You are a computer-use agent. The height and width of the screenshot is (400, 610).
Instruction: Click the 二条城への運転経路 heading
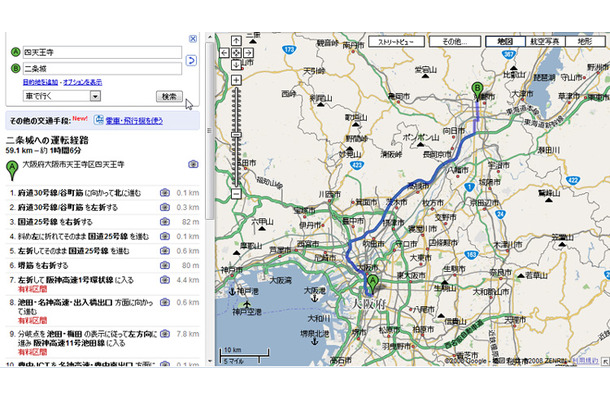click(47, 140)
